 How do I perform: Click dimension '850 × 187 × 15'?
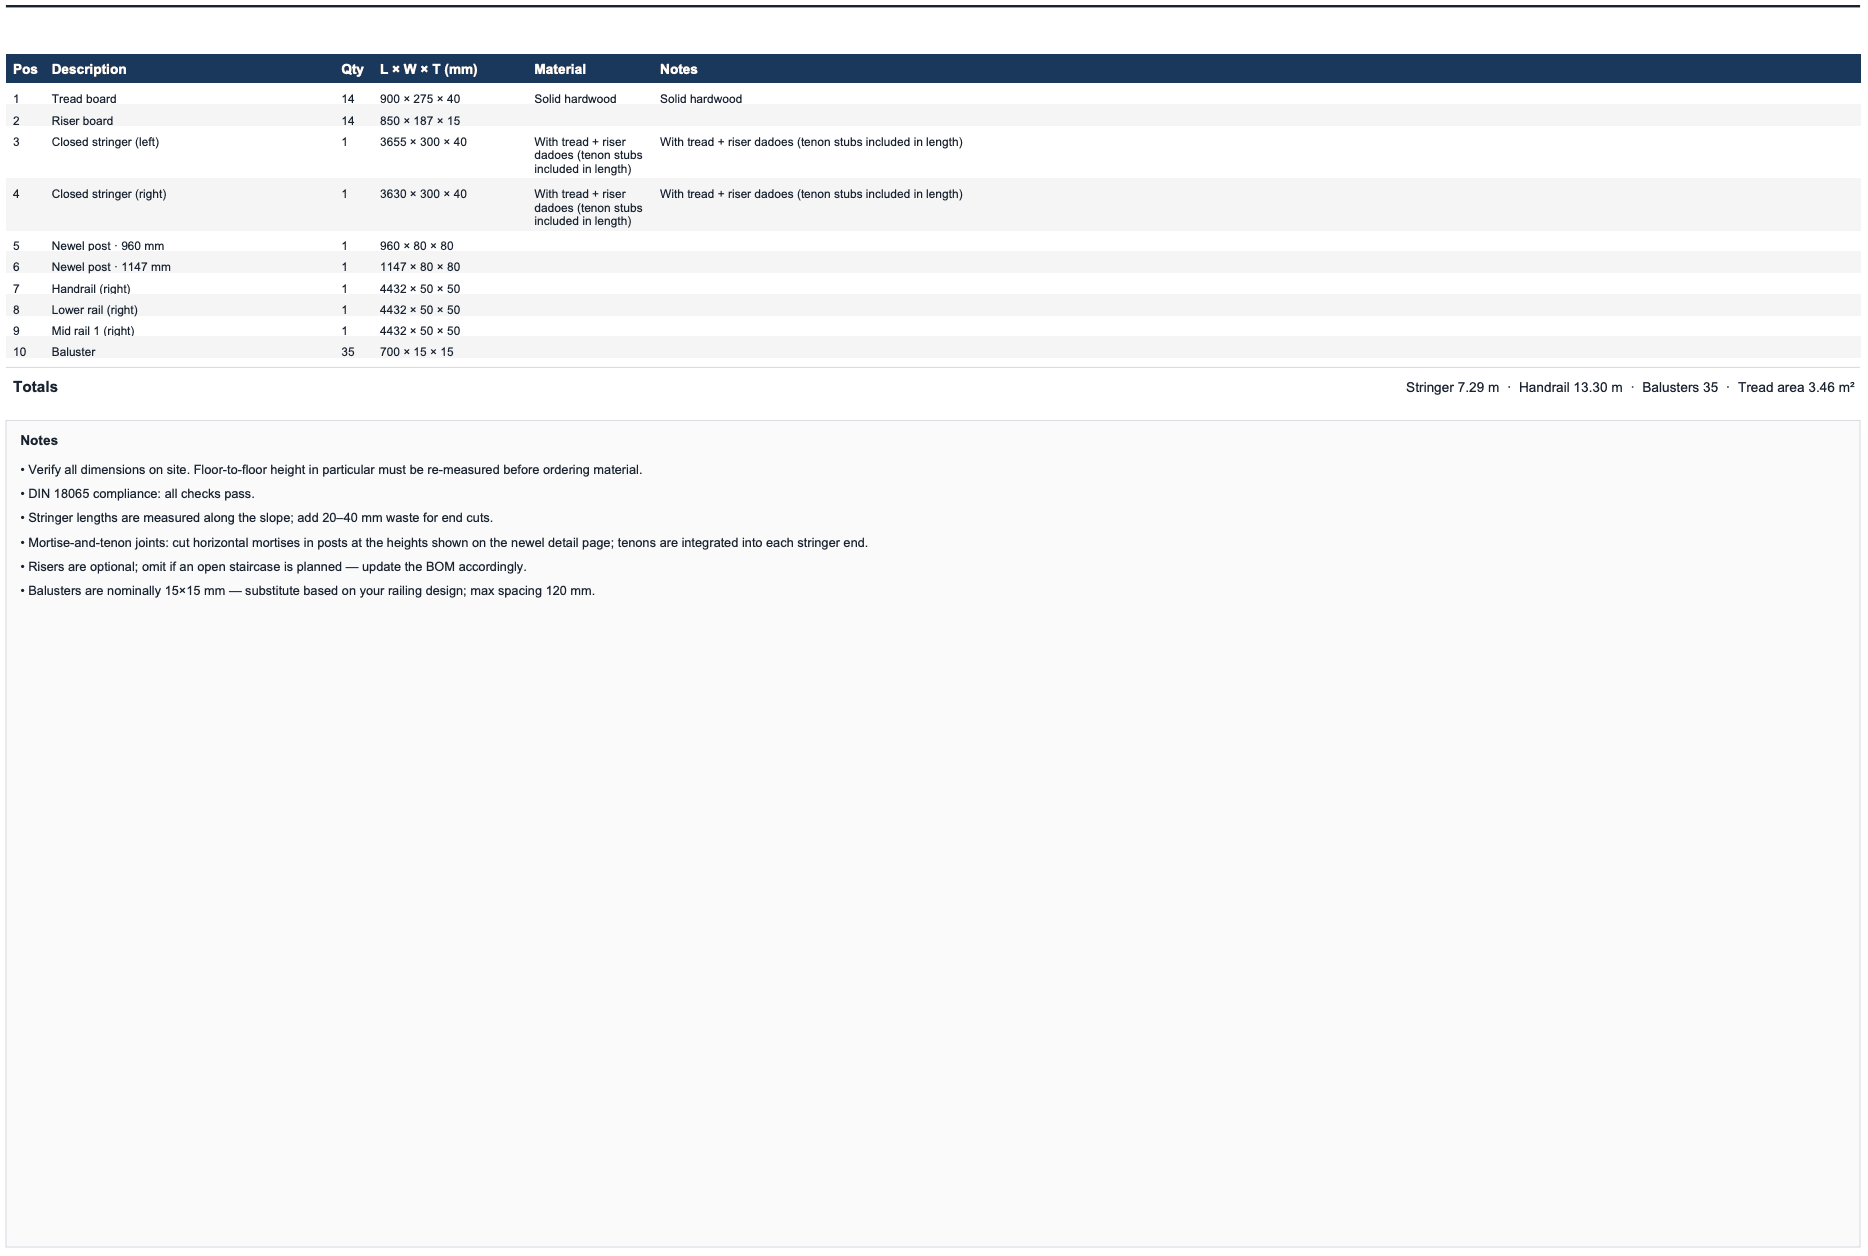420,121
